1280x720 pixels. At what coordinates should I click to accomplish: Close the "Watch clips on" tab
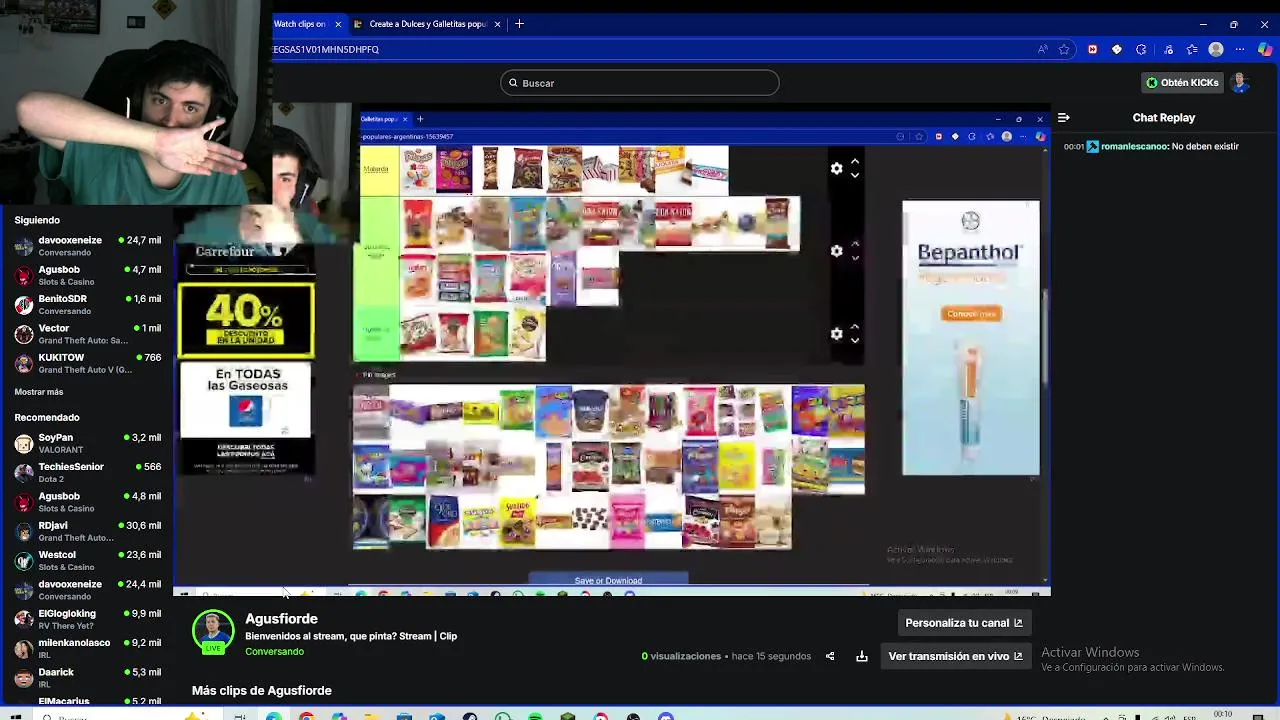(x=338, y=24)
